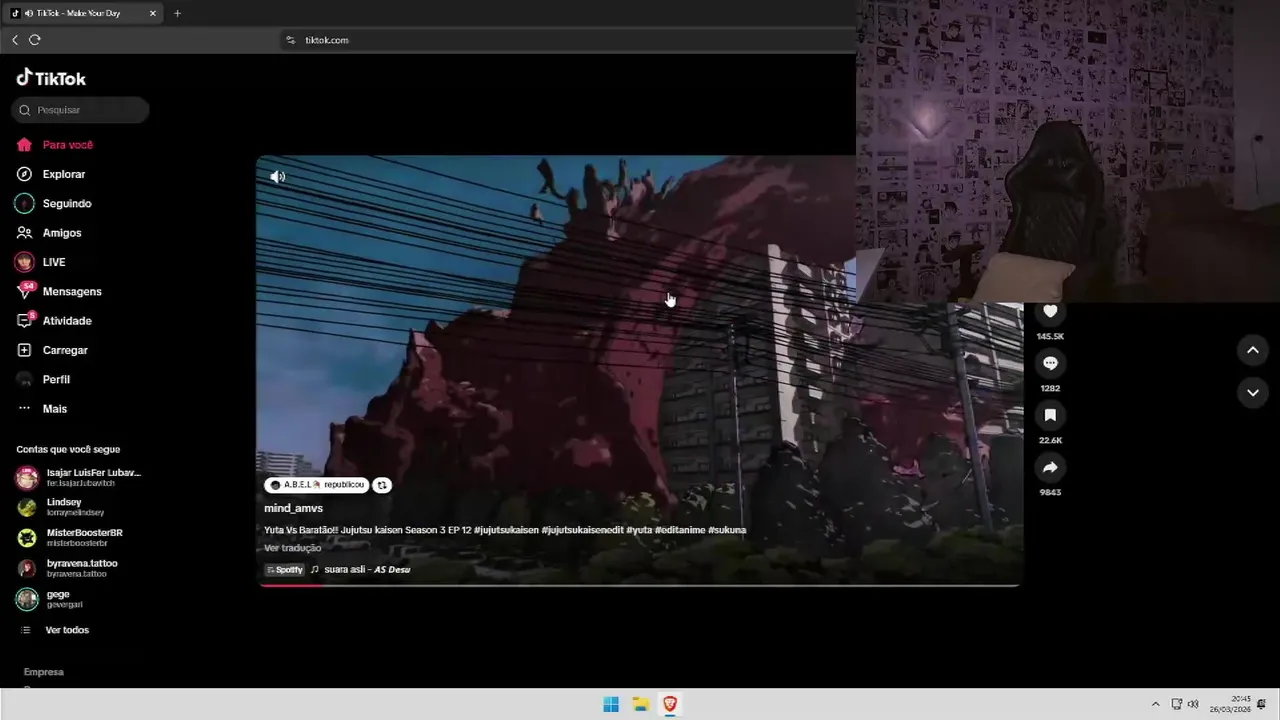Open the Windows Start menu
1280x720 pixels.
pyautogui.click(x=611, y=704)
